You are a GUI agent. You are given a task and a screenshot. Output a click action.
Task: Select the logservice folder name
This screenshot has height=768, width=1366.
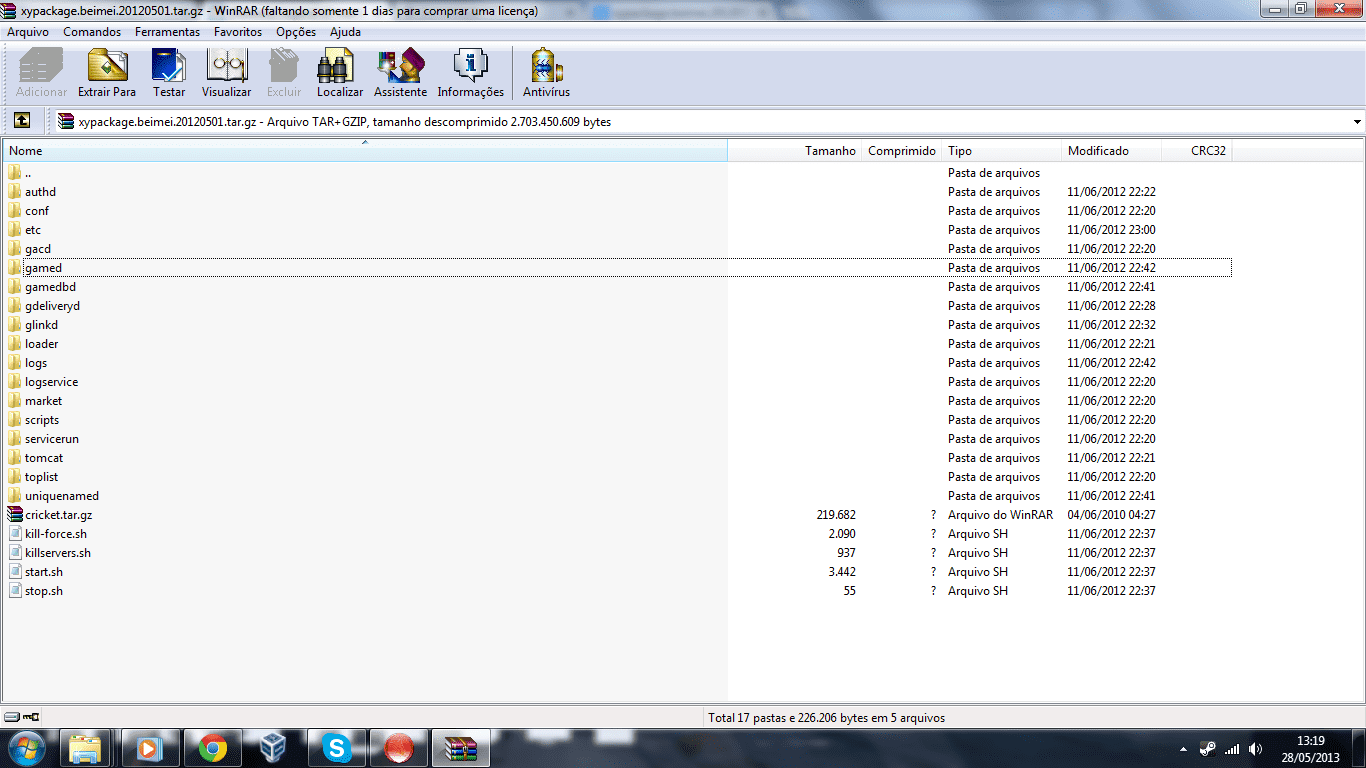point(51,382)
